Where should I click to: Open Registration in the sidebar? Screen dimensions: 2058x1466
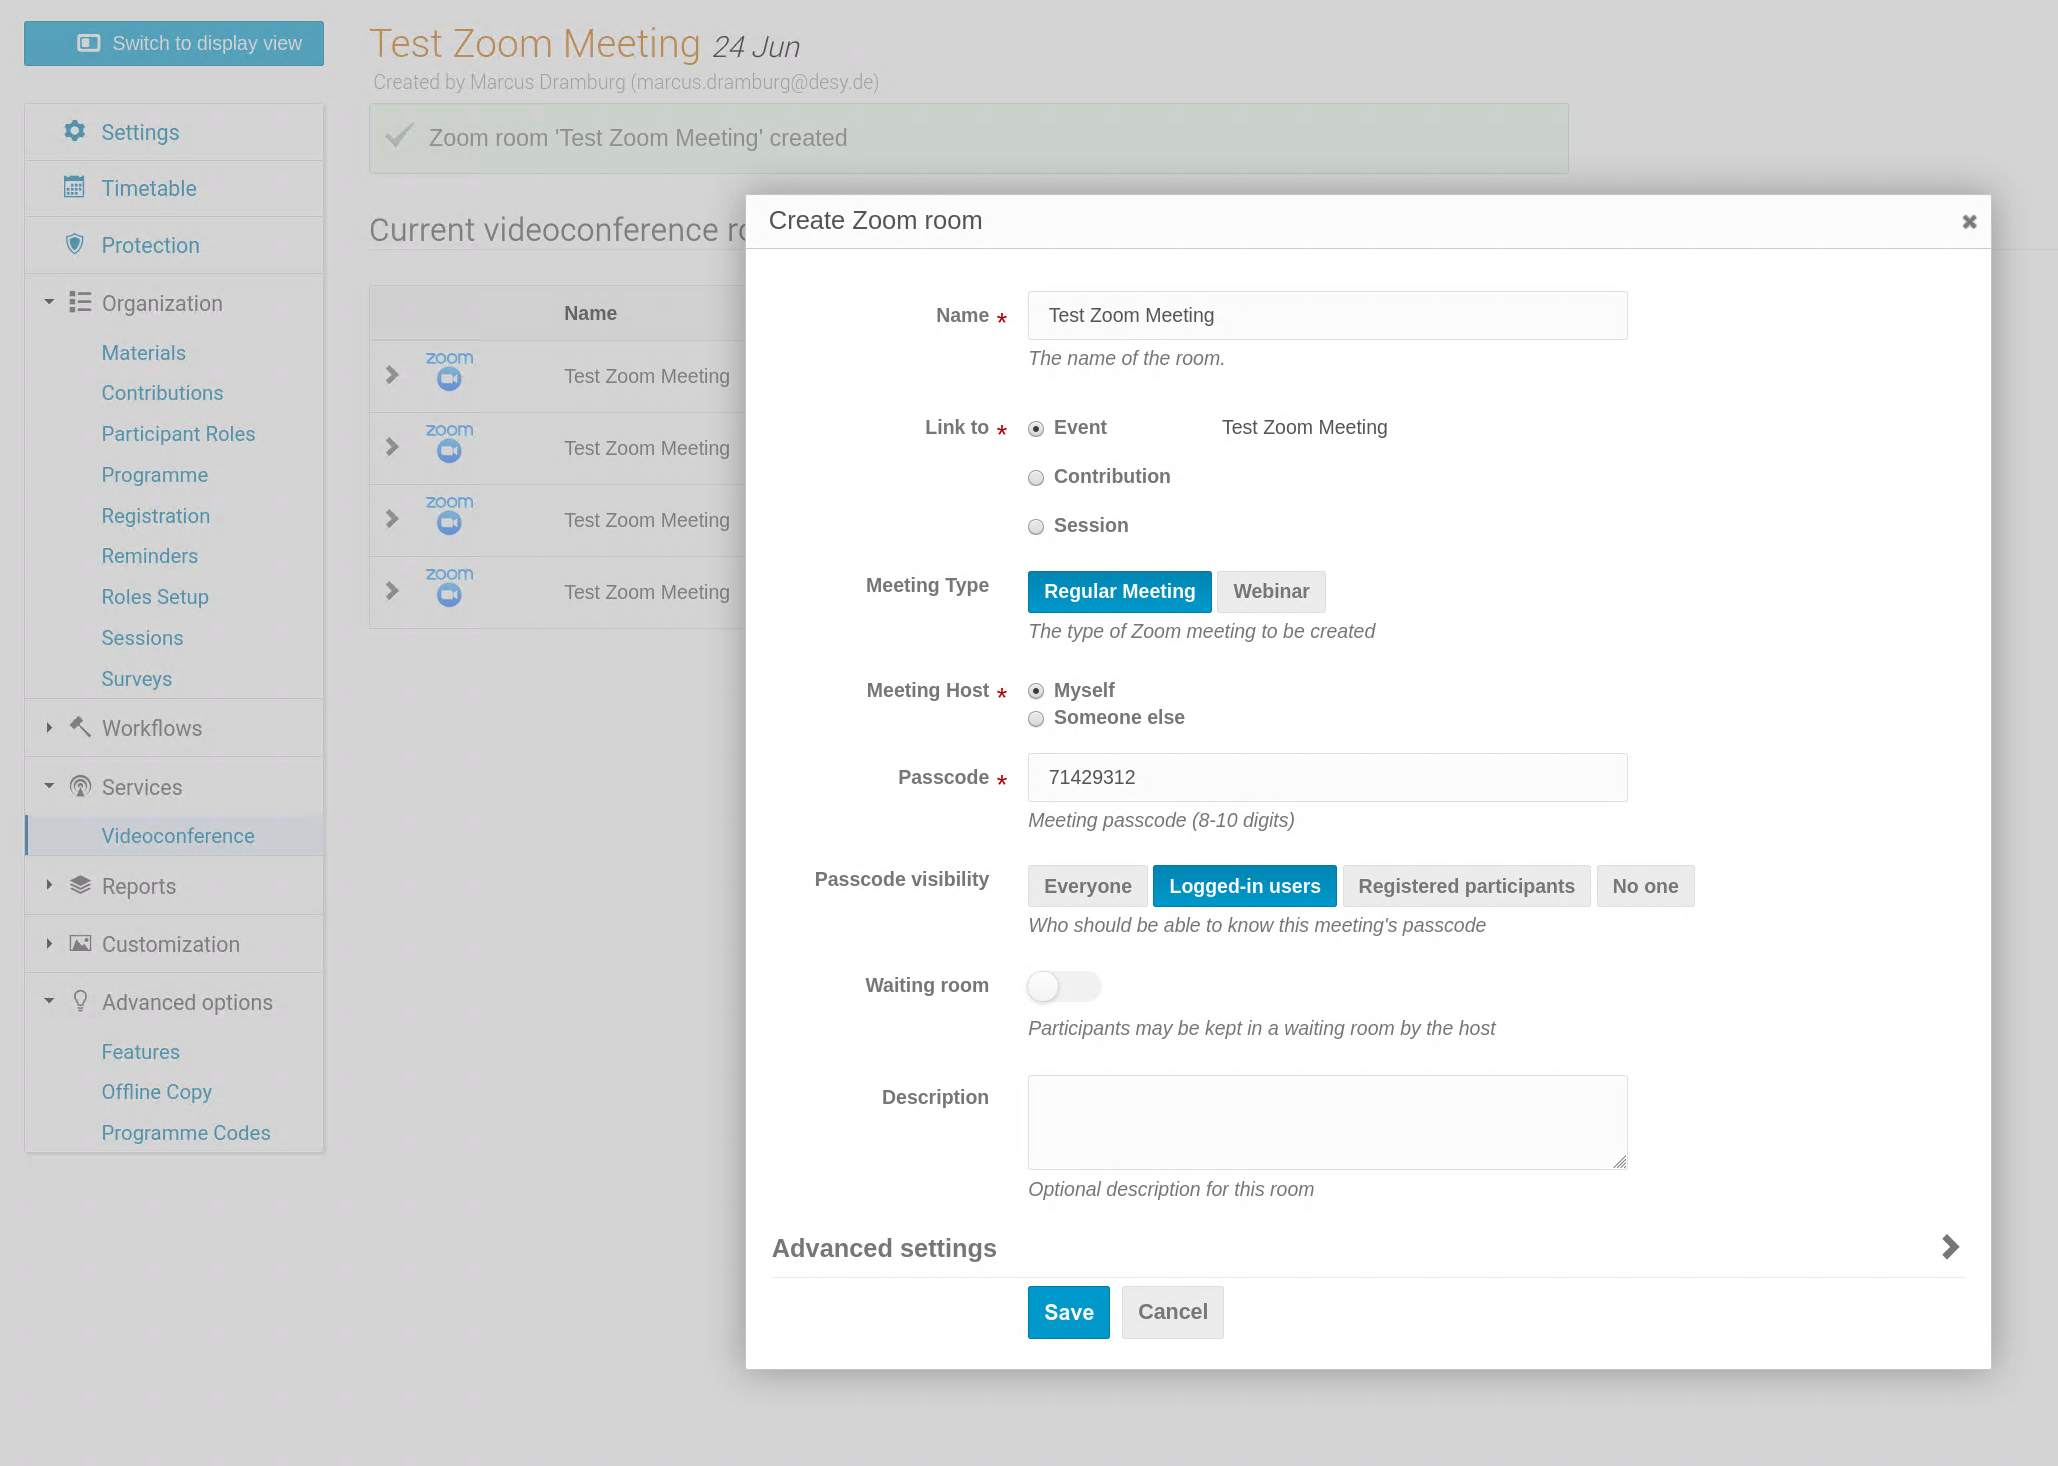(x=155, y=516)
